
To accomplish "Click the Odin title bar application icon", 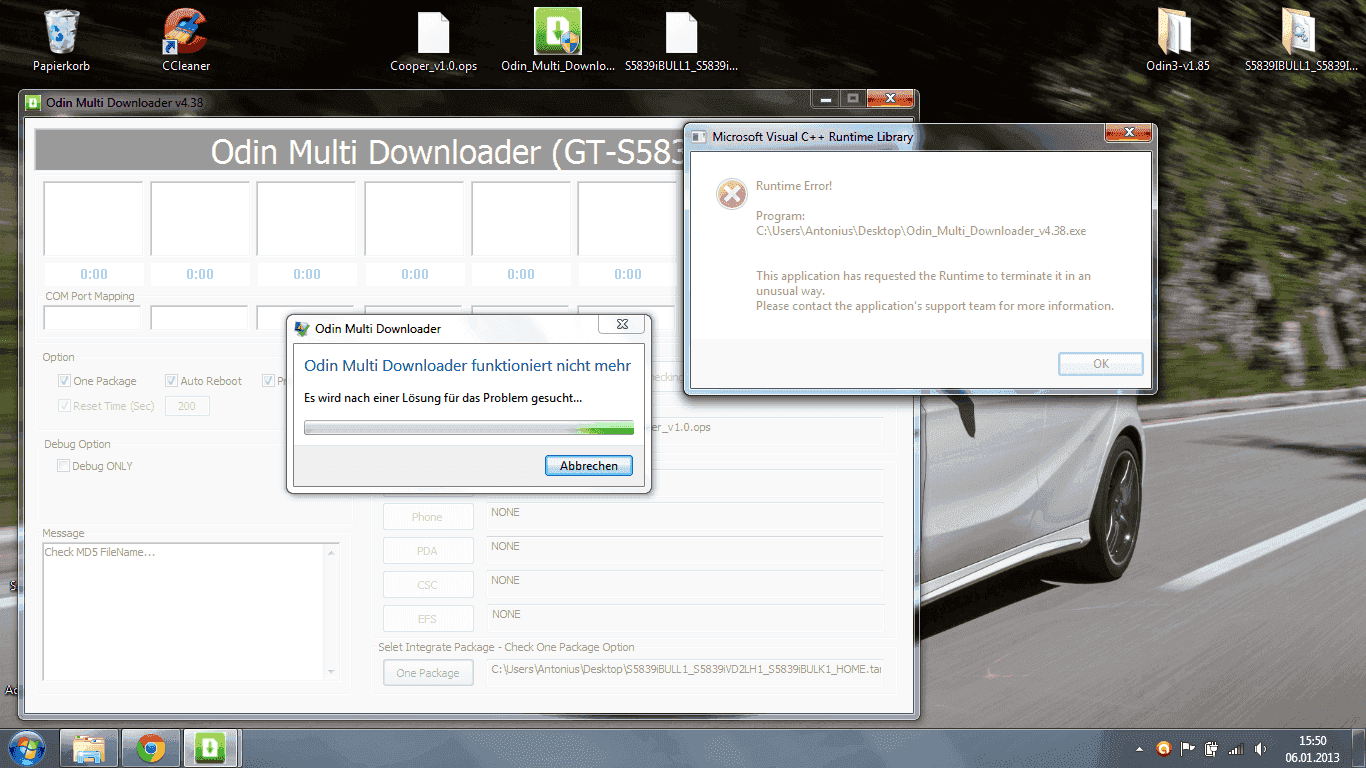I will (x=33, y=102).
